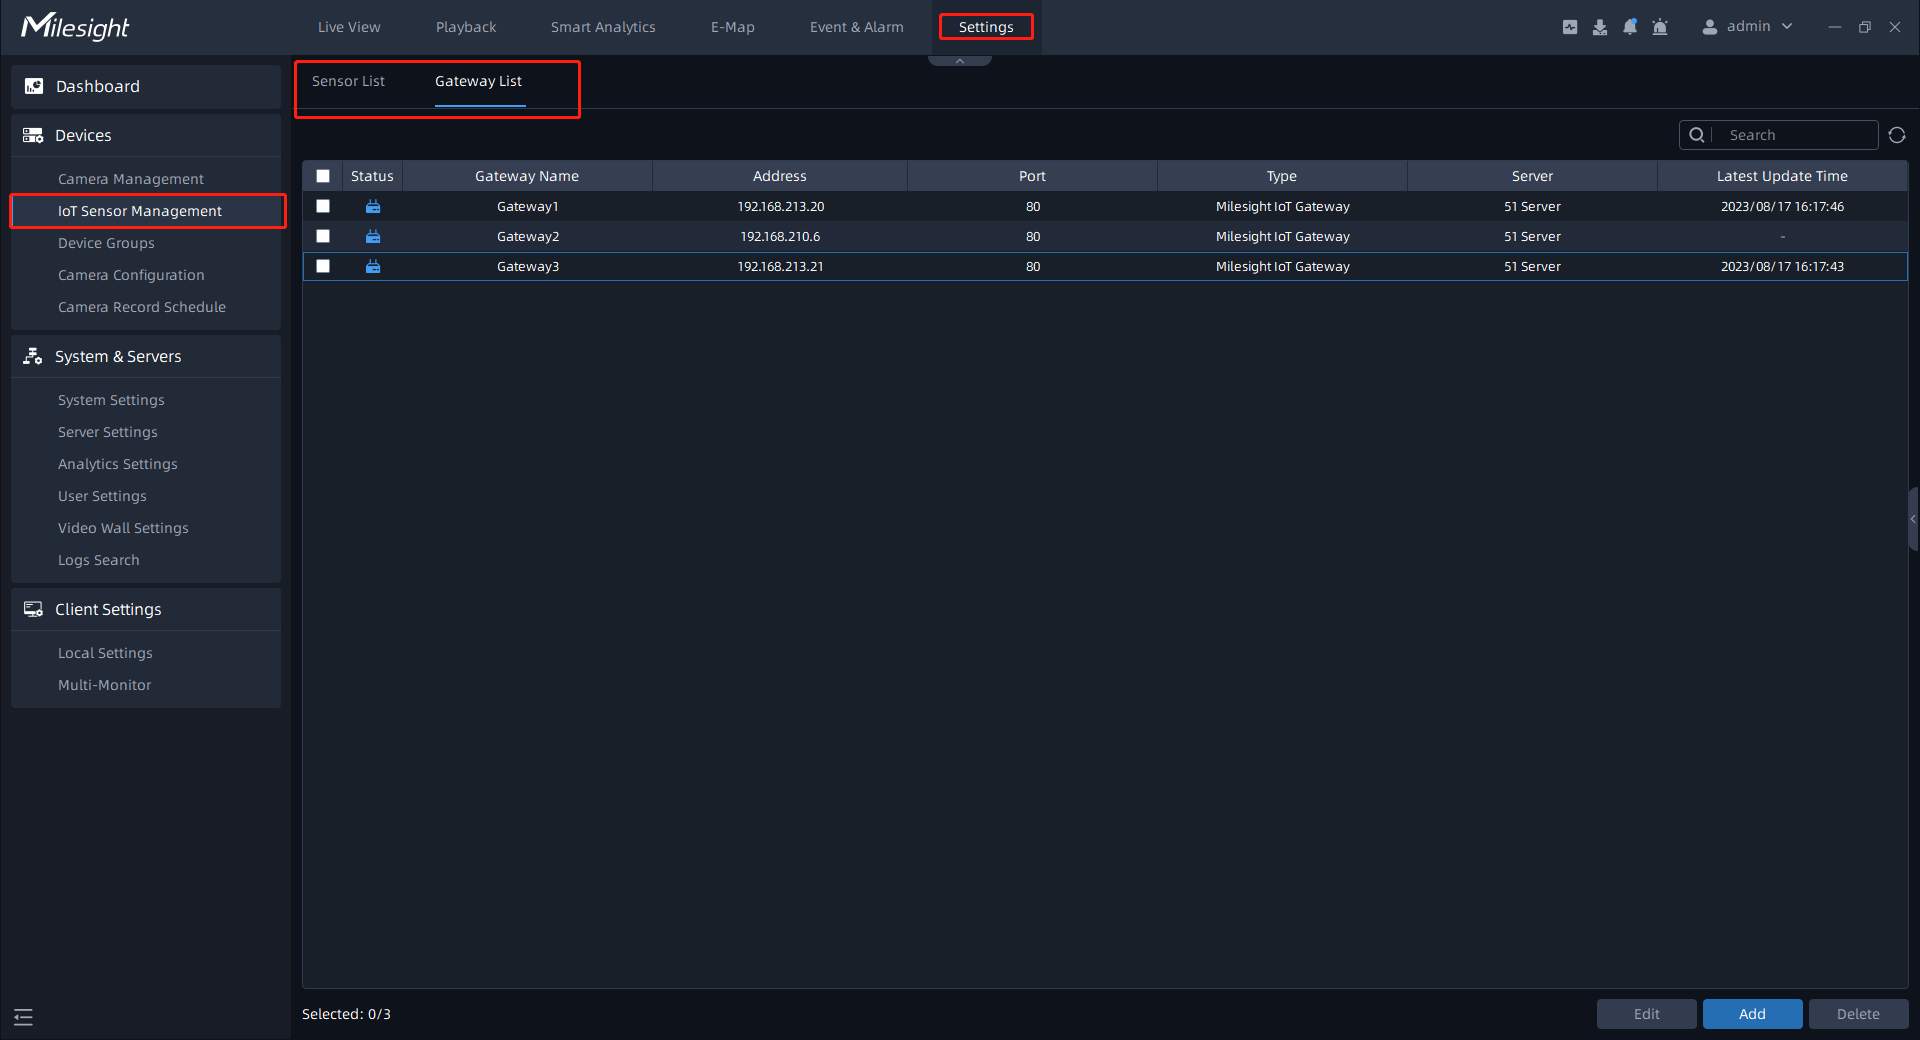
Task: Select the 192.168.210.6 address cell
Action: [780, 236]
